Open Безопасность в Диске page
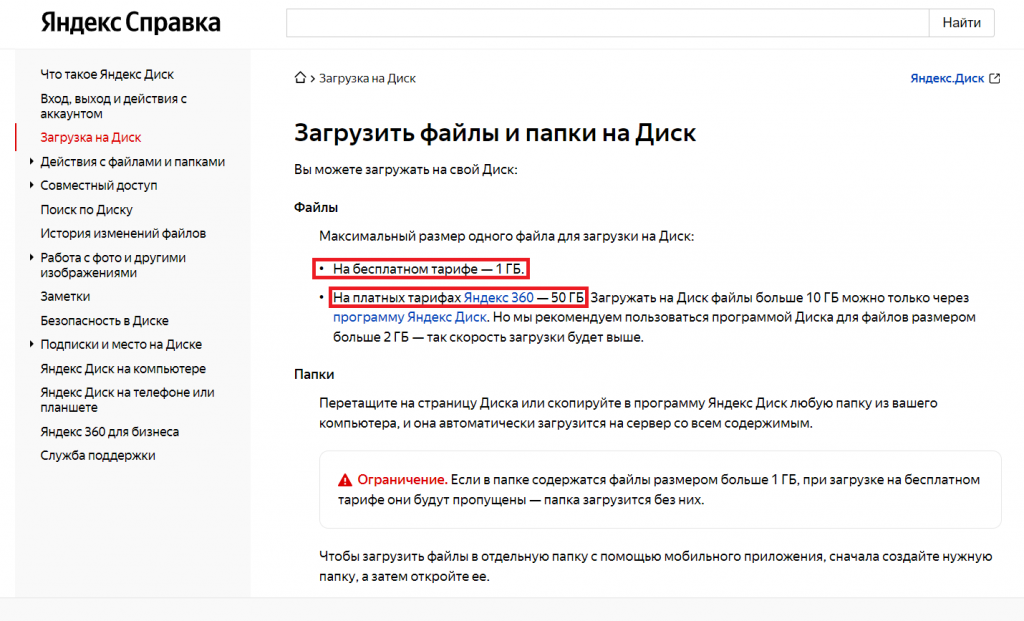The height and width of the screenshot is (621, 1024). click(x=104, y=321)
